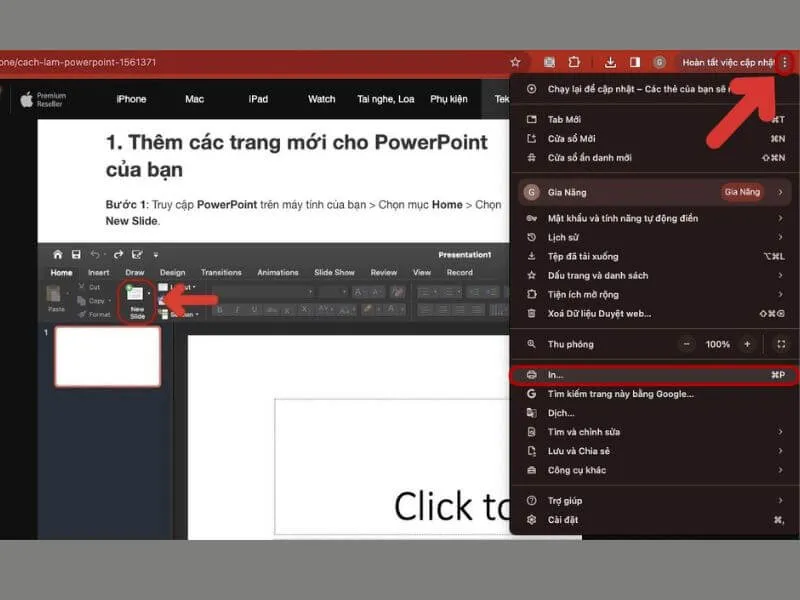This screenshot has height=600, width=800.
Task: Click the Underline U icon
Action: [x=254, y=310]
